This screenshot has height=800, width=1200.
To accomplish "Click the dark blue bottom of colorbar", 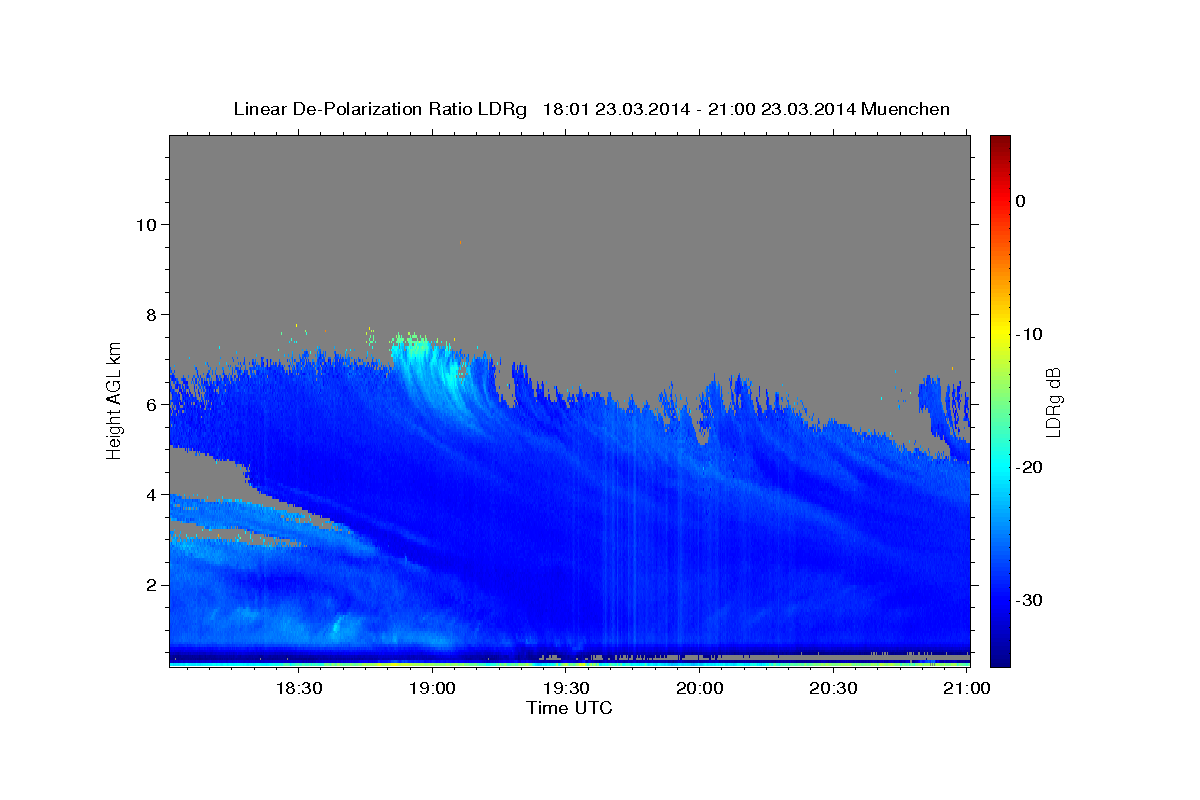I will point(1000,655).
